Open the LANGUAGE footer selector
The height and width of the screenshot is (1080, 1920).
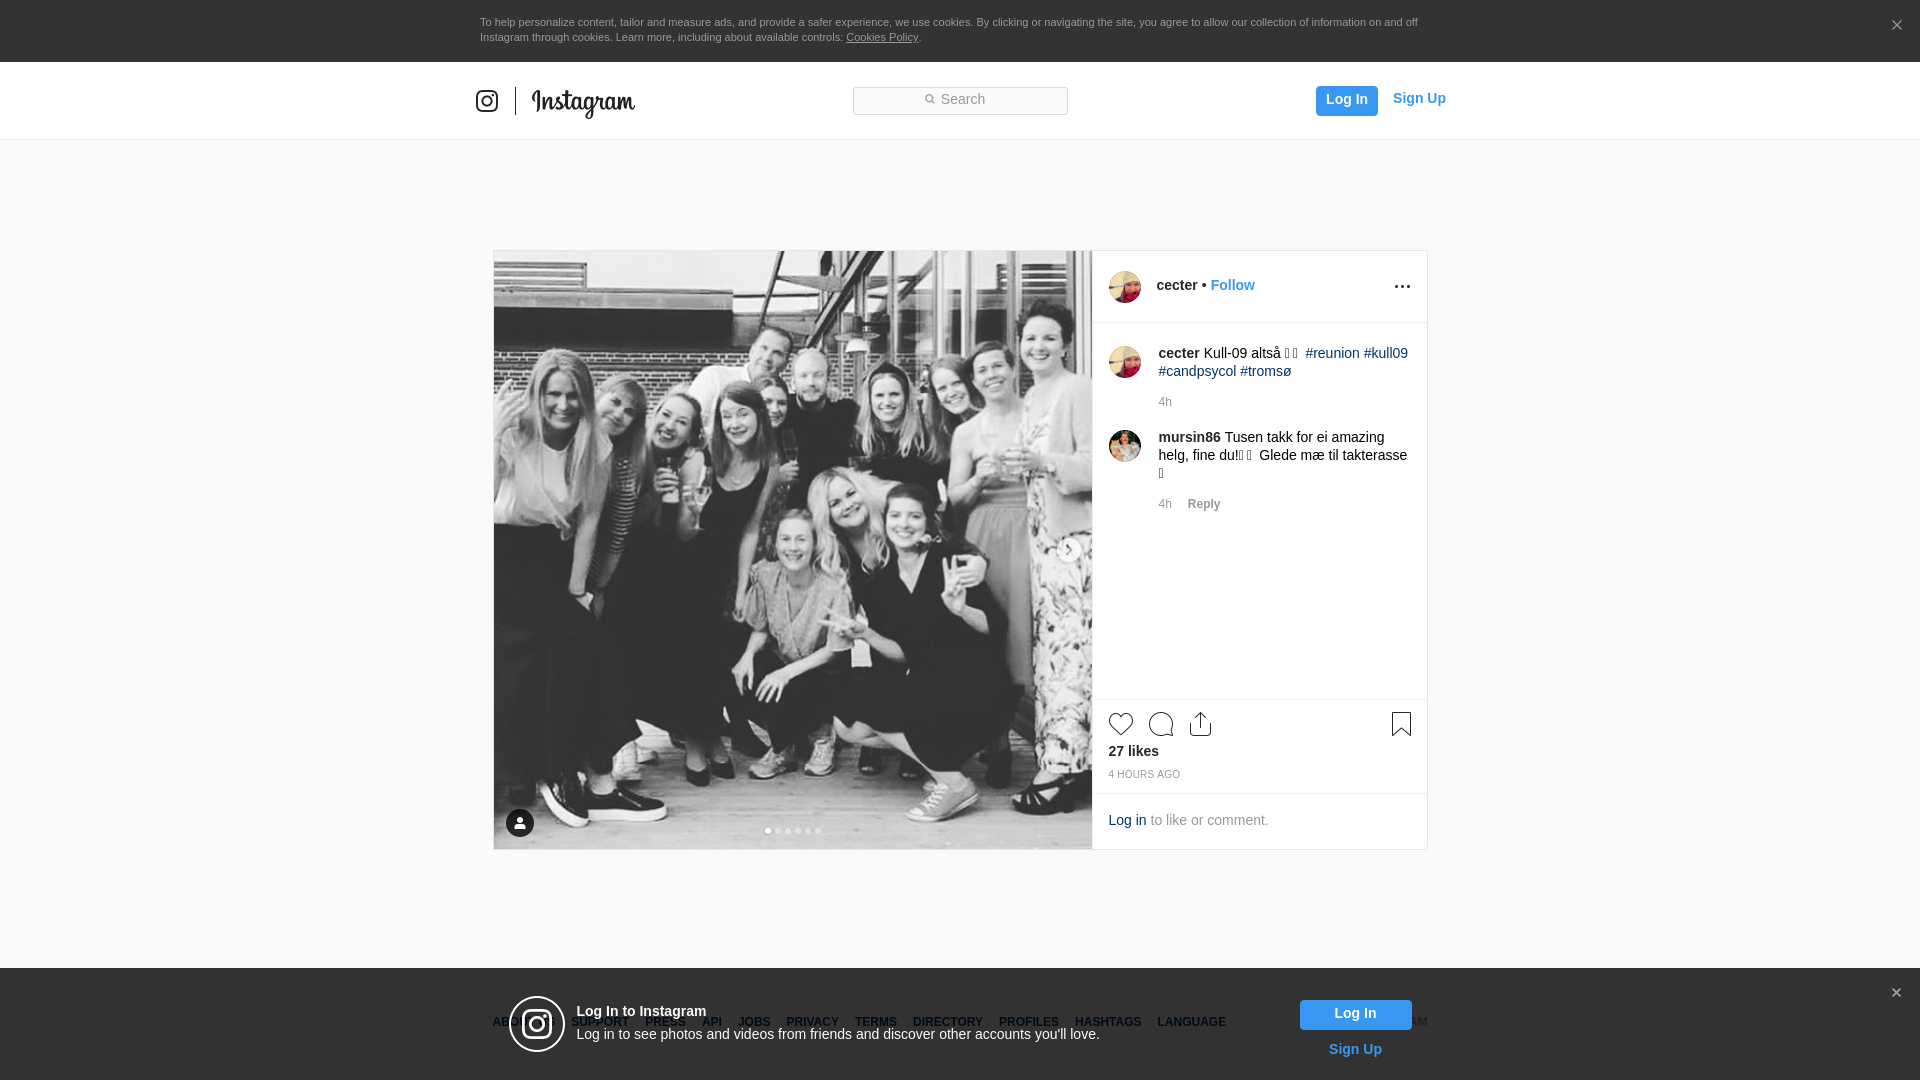tap(1191, 1023)
